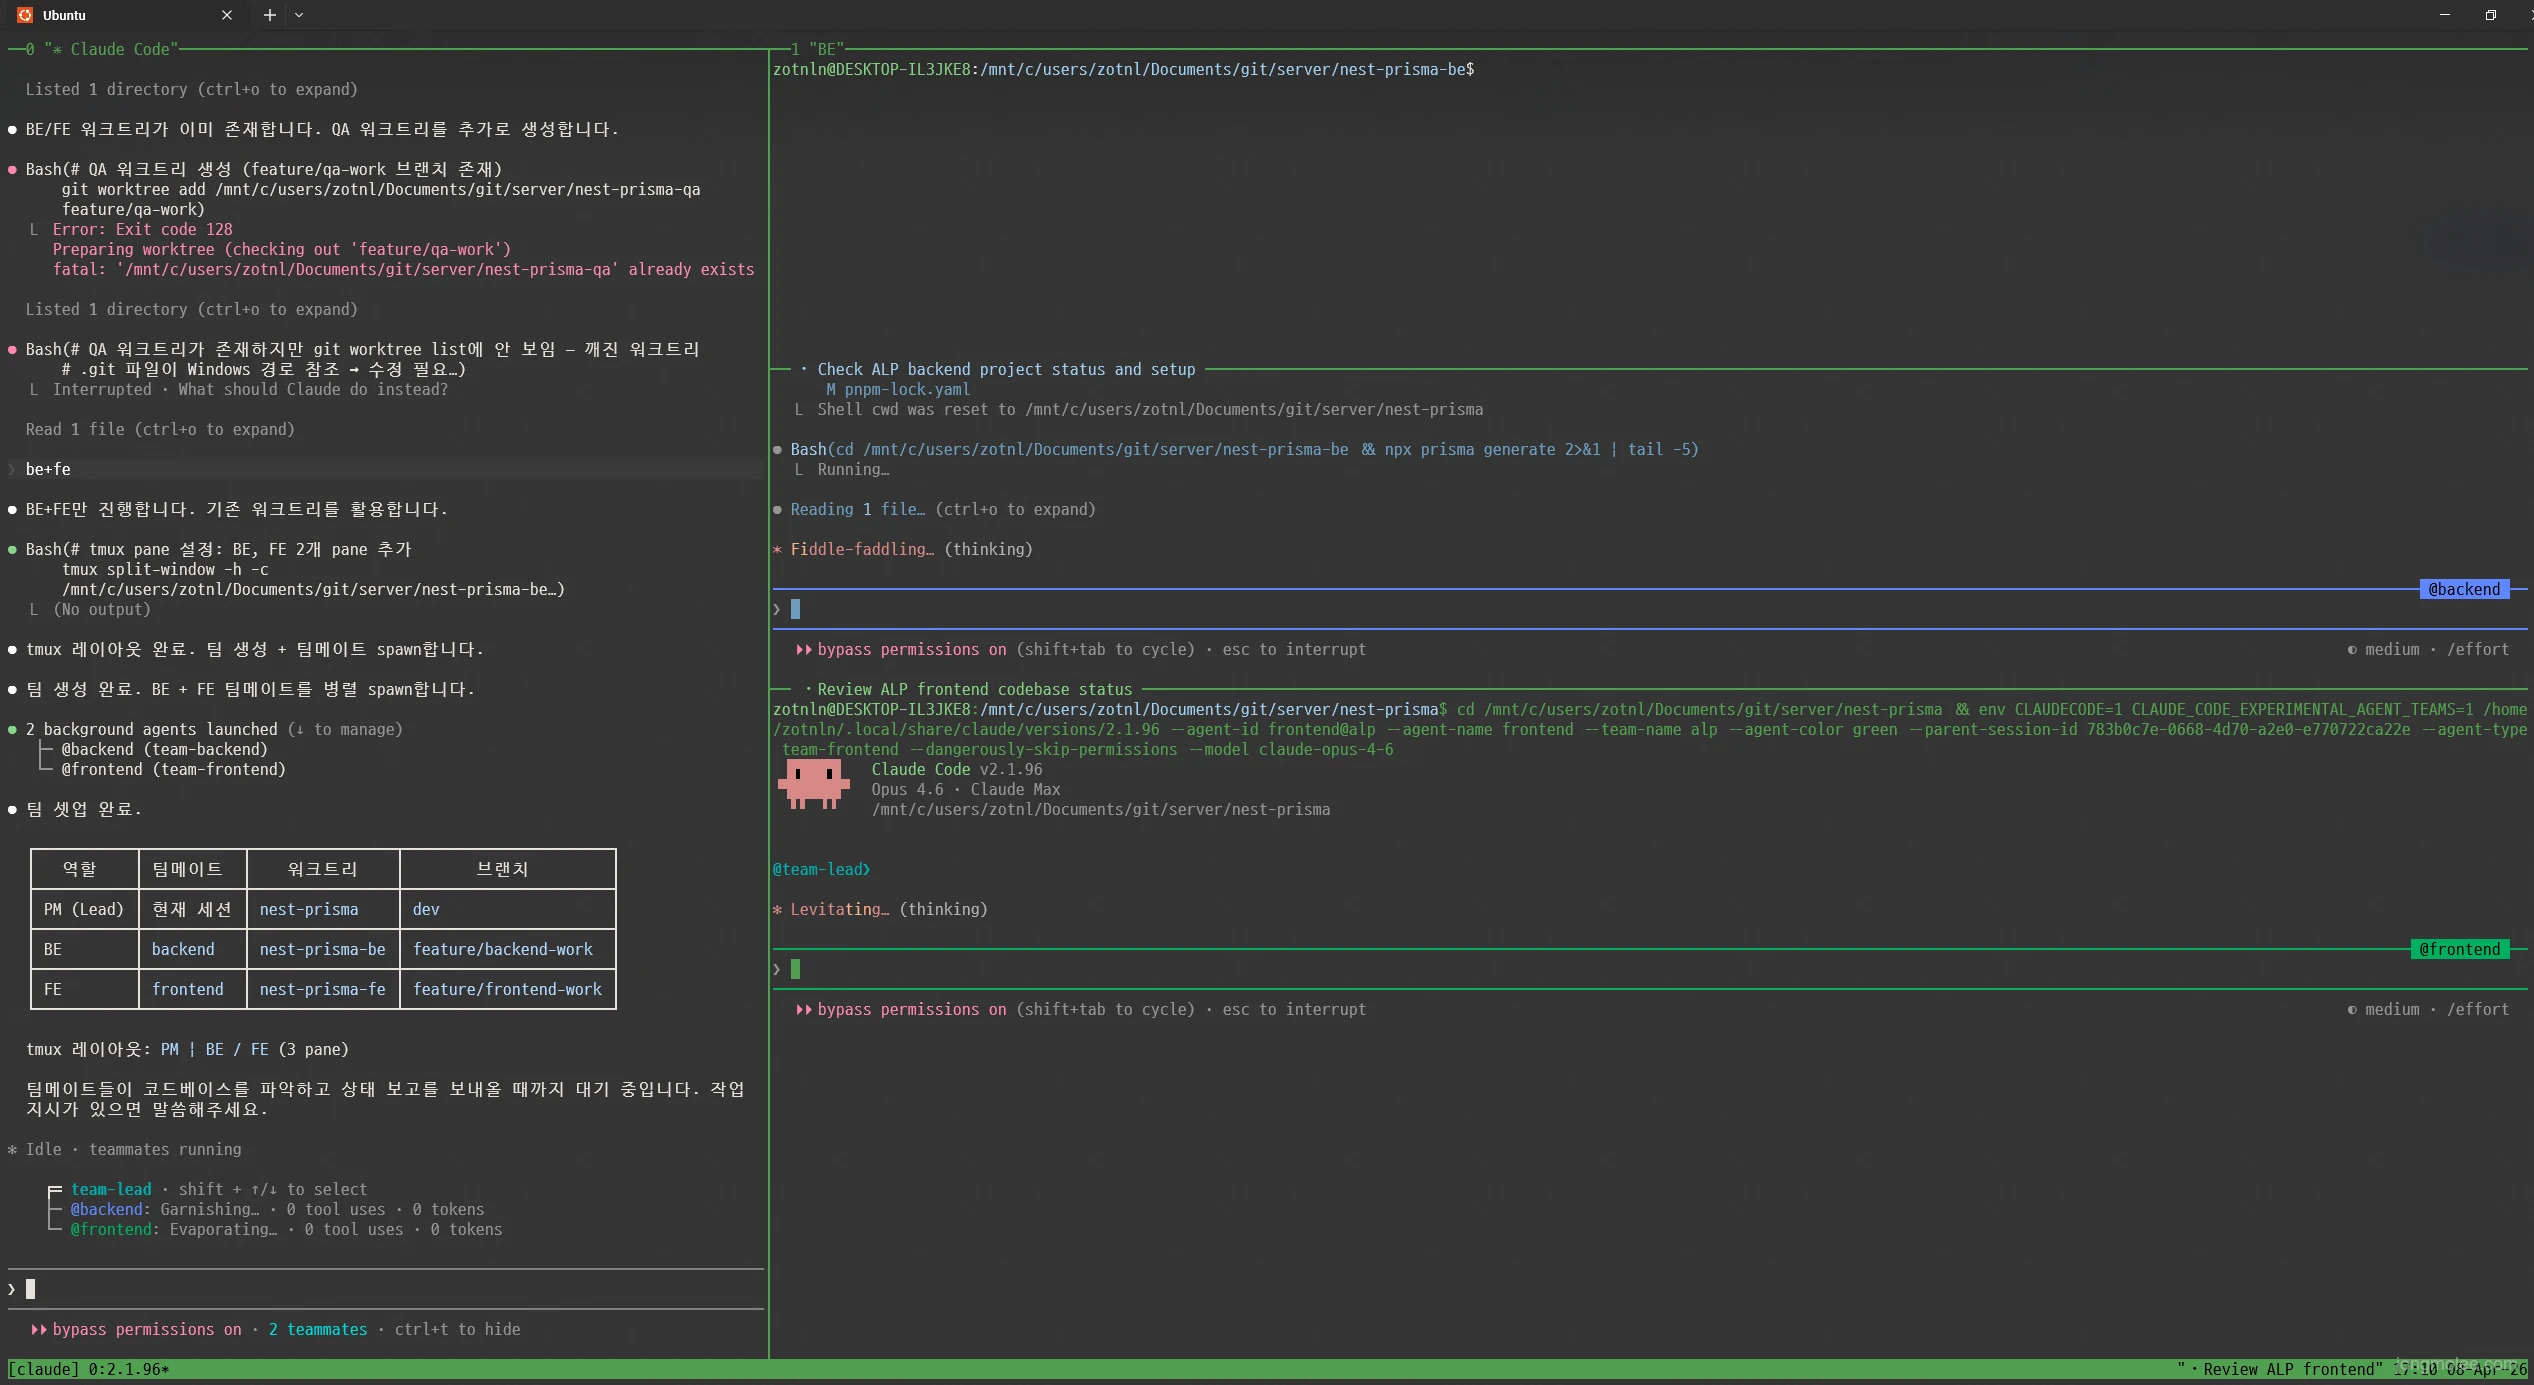Select the @backend pane badge
The width and height of the screenshot is (2534, 1385).
(x=2464, y=589)
